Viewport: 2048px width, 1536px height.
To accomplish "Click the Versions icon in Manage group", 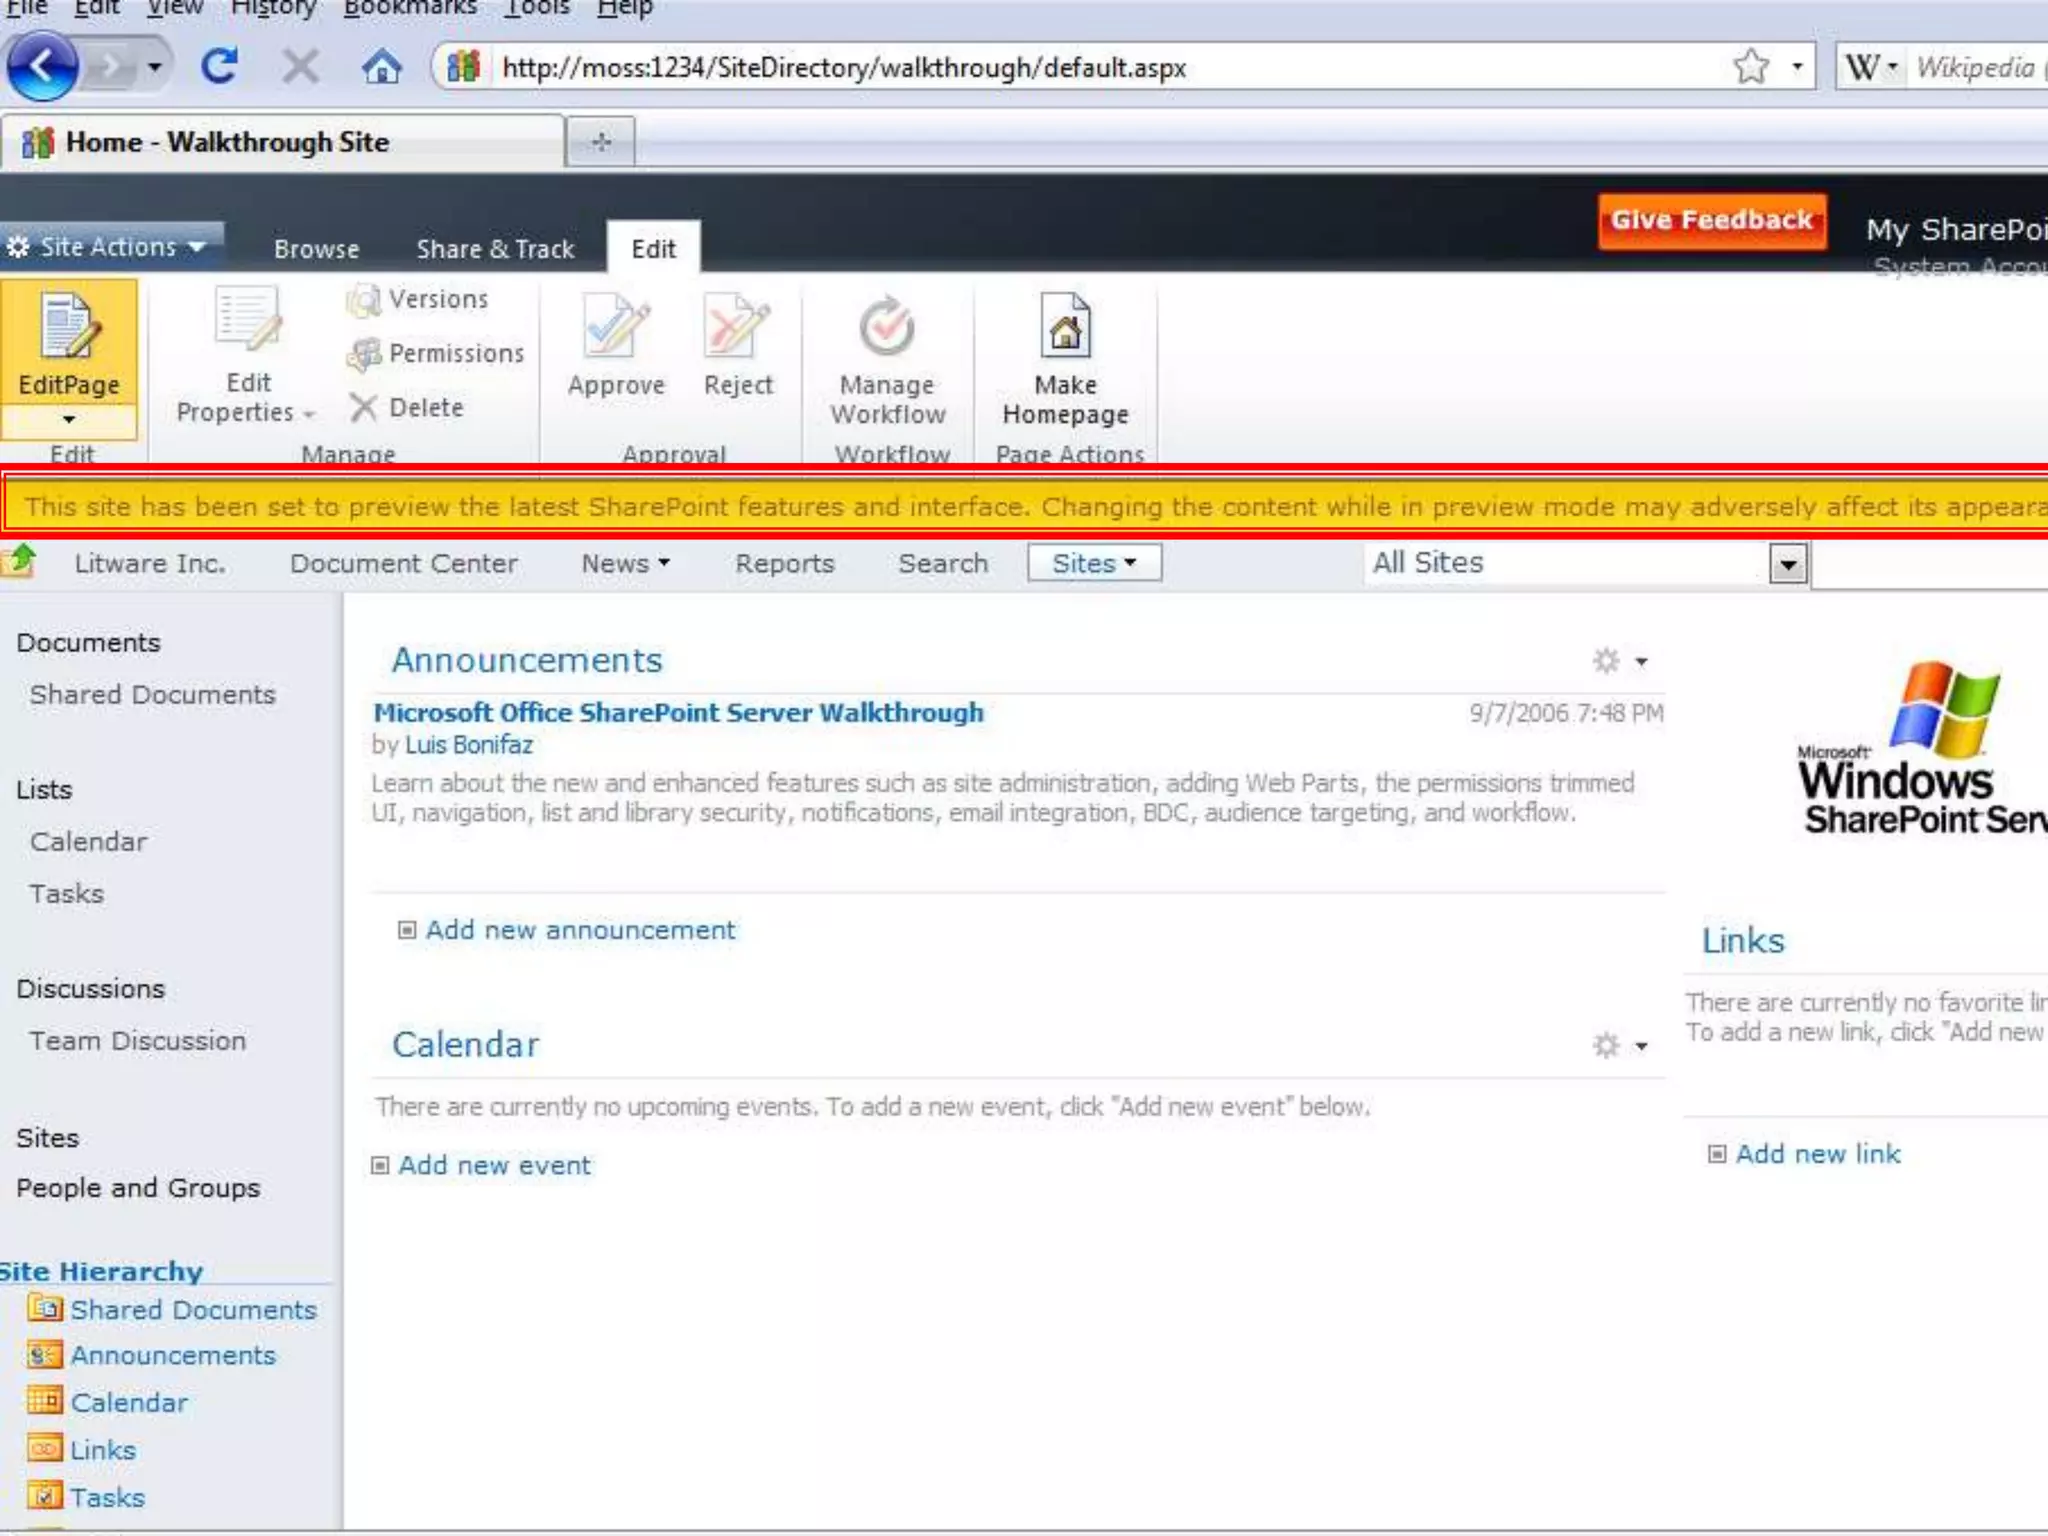I will click(x=364, y=300).
